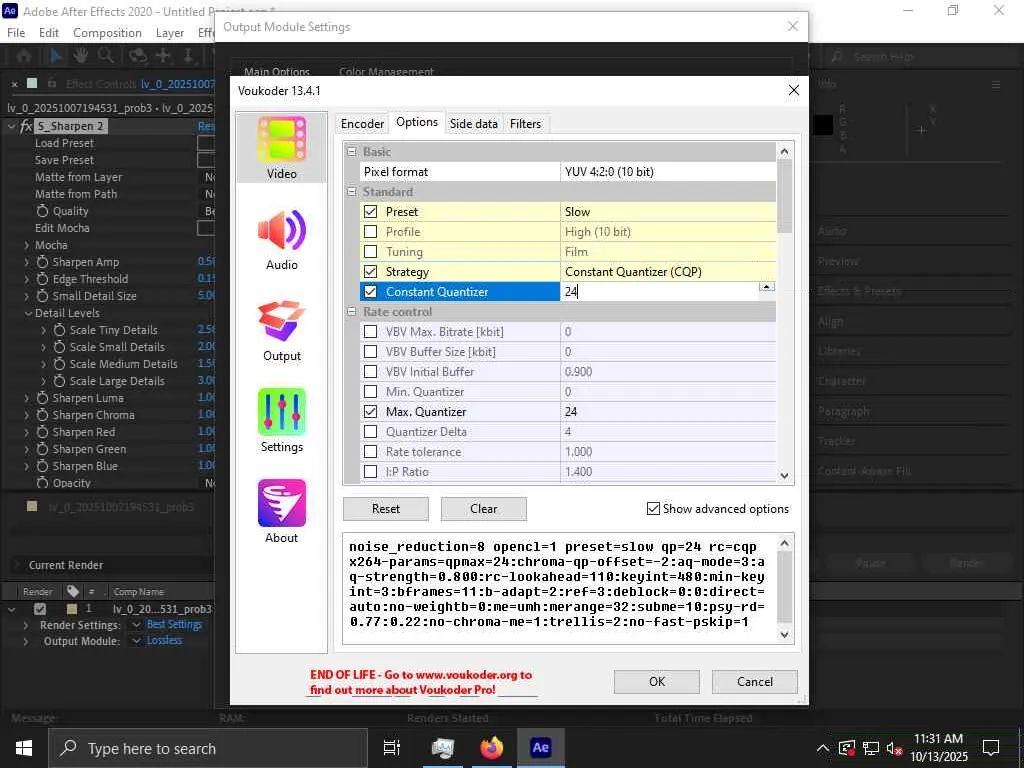Click the Windows Start button
This screenshot has width=1024, height=768.
(x=24, y=748)
